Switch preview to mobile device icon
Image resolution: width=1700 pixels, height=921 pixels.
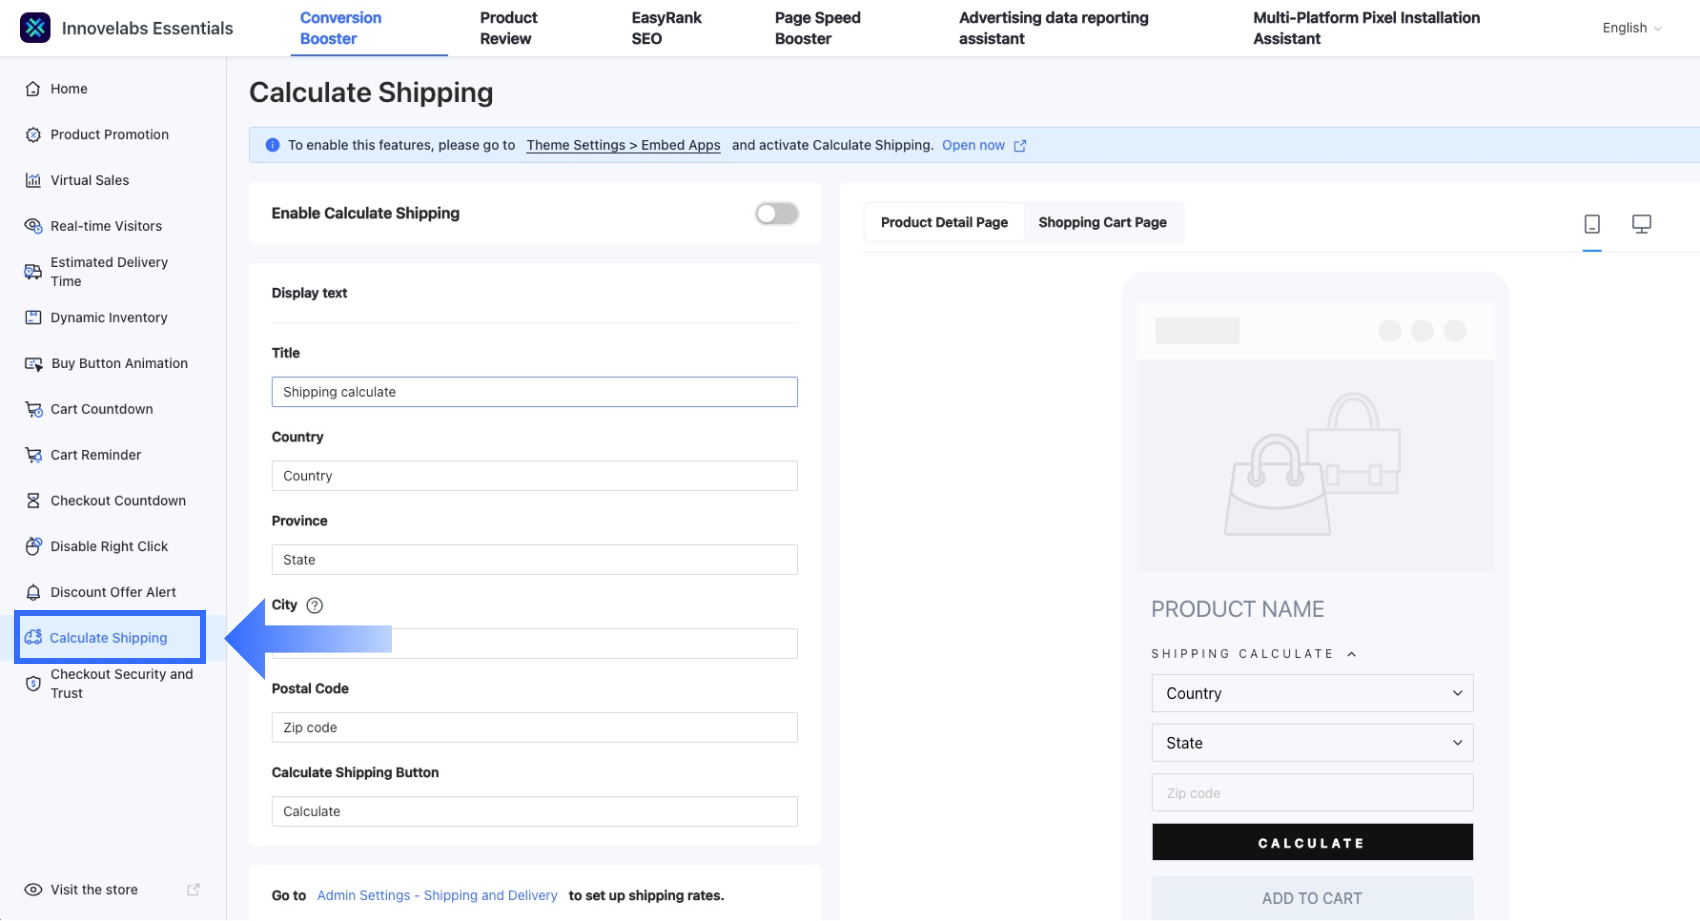pyautogui.click(x=1592, y=224)
